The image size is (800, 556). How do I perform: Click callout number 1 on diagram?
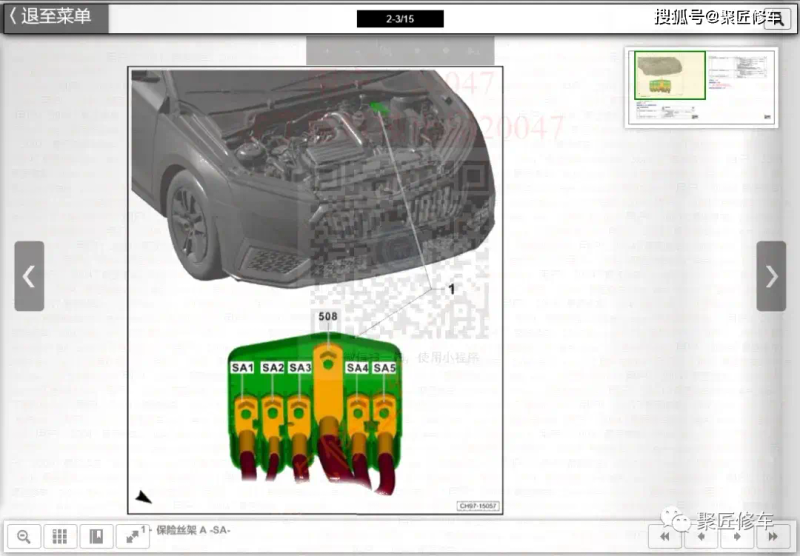pyautogui.click(x=451, y=288)
